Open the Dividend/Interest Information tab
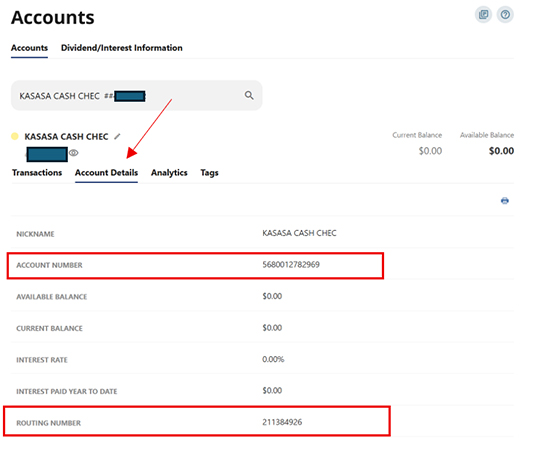The height and width of the screenshot is (452, 533). (122, 48)
